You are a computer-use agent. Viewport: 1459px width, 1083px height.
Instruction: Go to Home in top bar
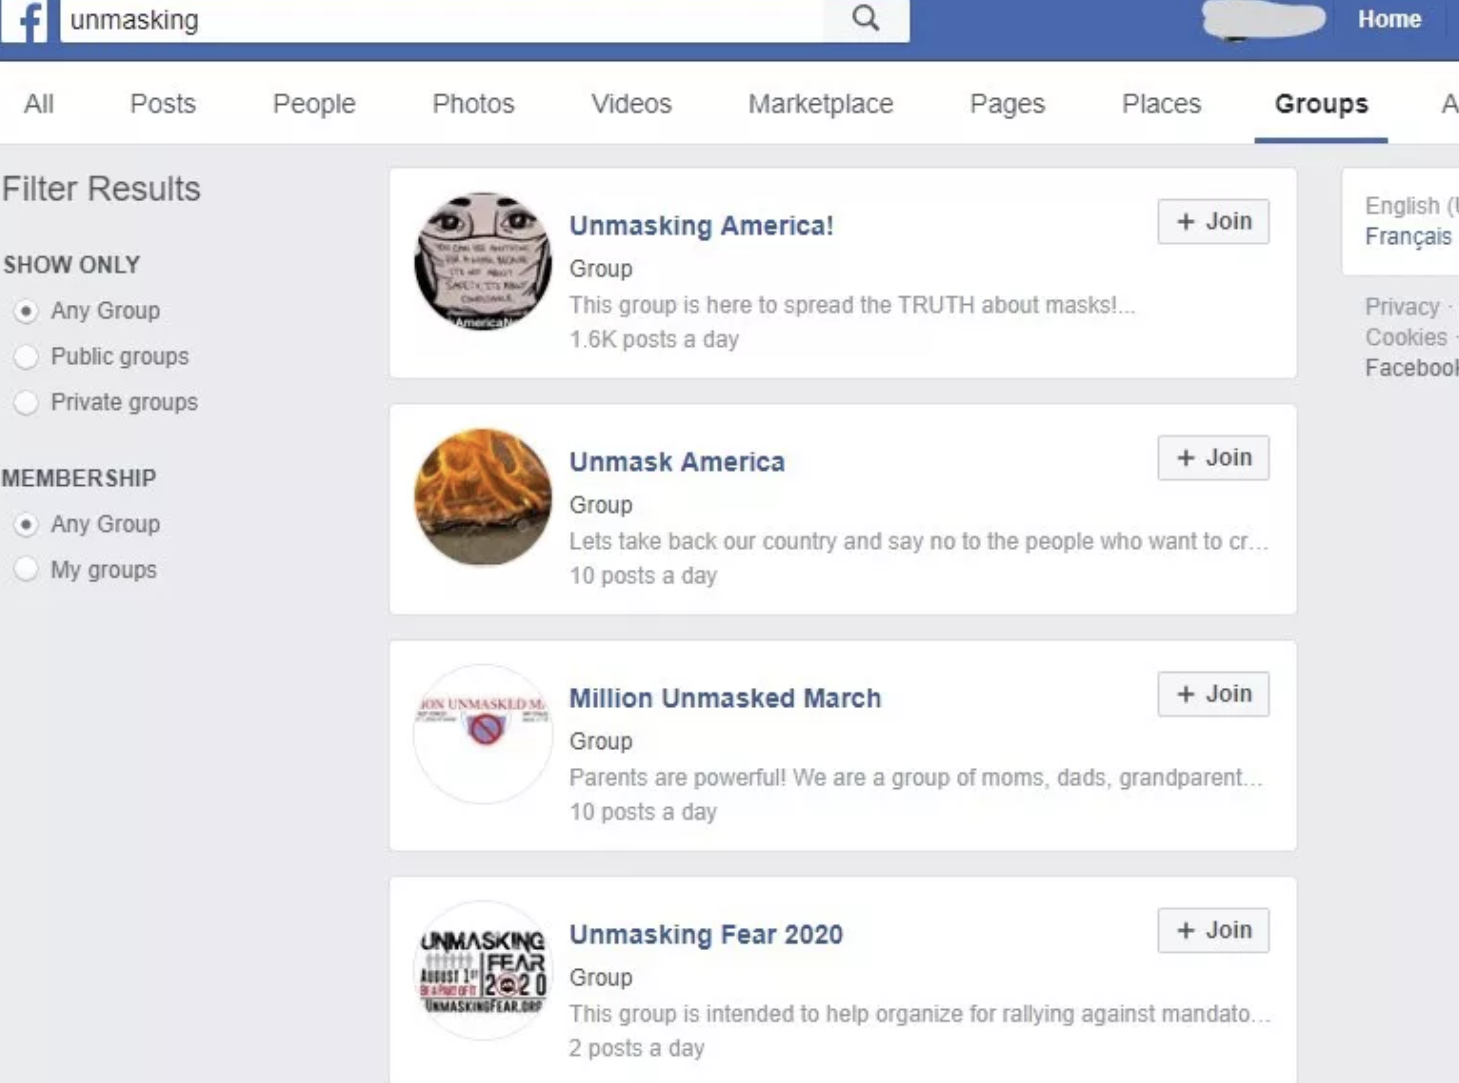pyautogui.click(x=1389, y=19)
